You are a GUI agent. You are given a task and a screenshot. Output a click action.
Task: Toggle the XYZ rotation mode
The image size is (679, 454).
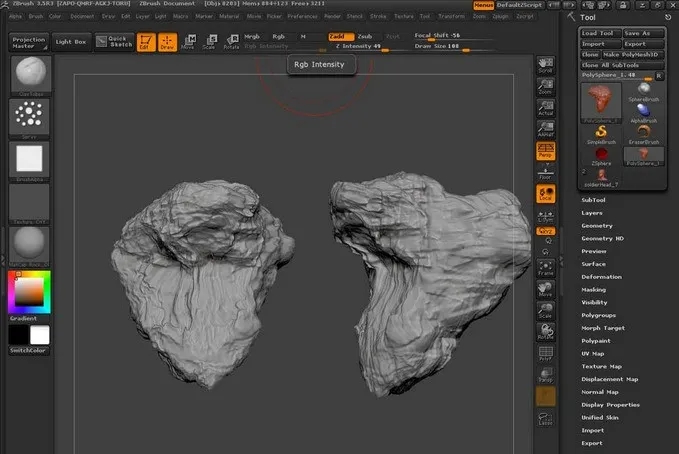546,231
